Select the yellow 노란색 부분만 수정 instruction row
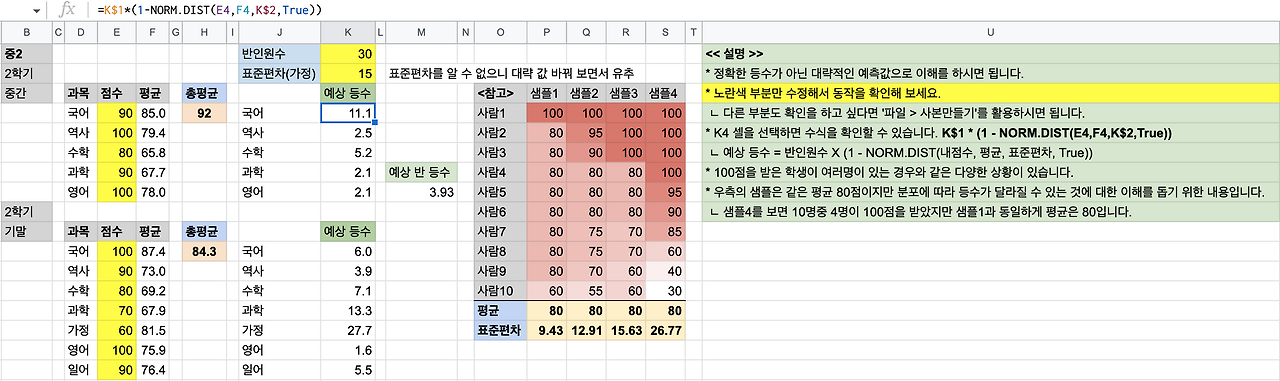Viewport: 1280px width, 381px height. (x=990, y=93)
